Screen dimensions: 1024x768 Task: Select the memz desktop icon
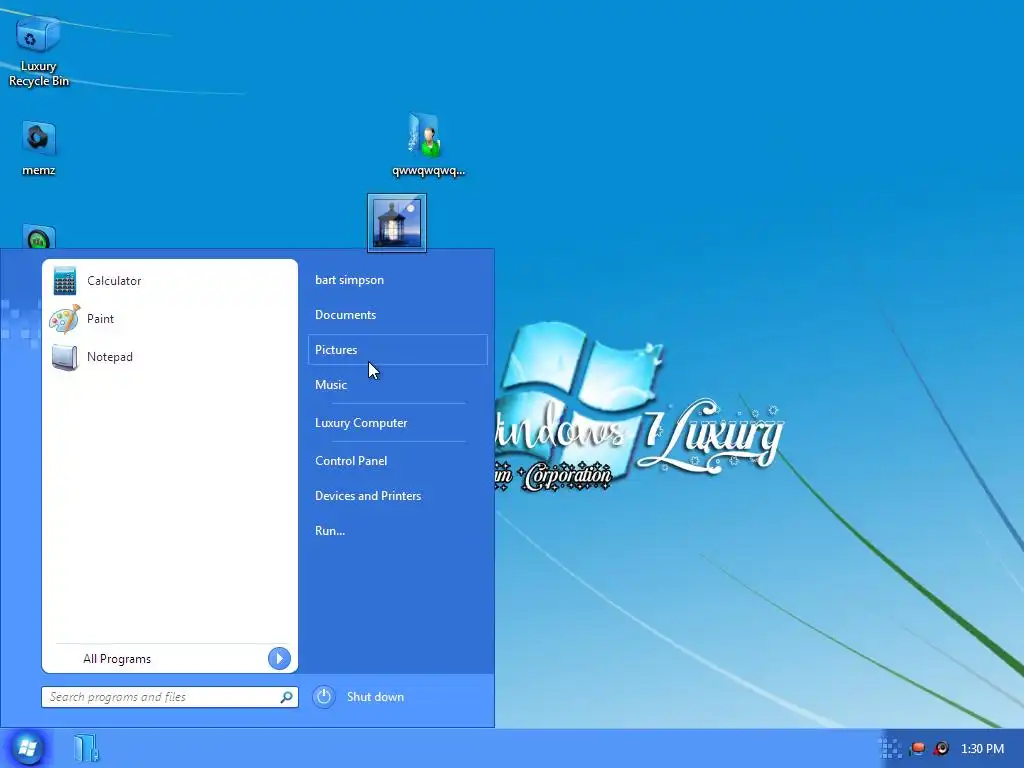click(x=39, y=148)
